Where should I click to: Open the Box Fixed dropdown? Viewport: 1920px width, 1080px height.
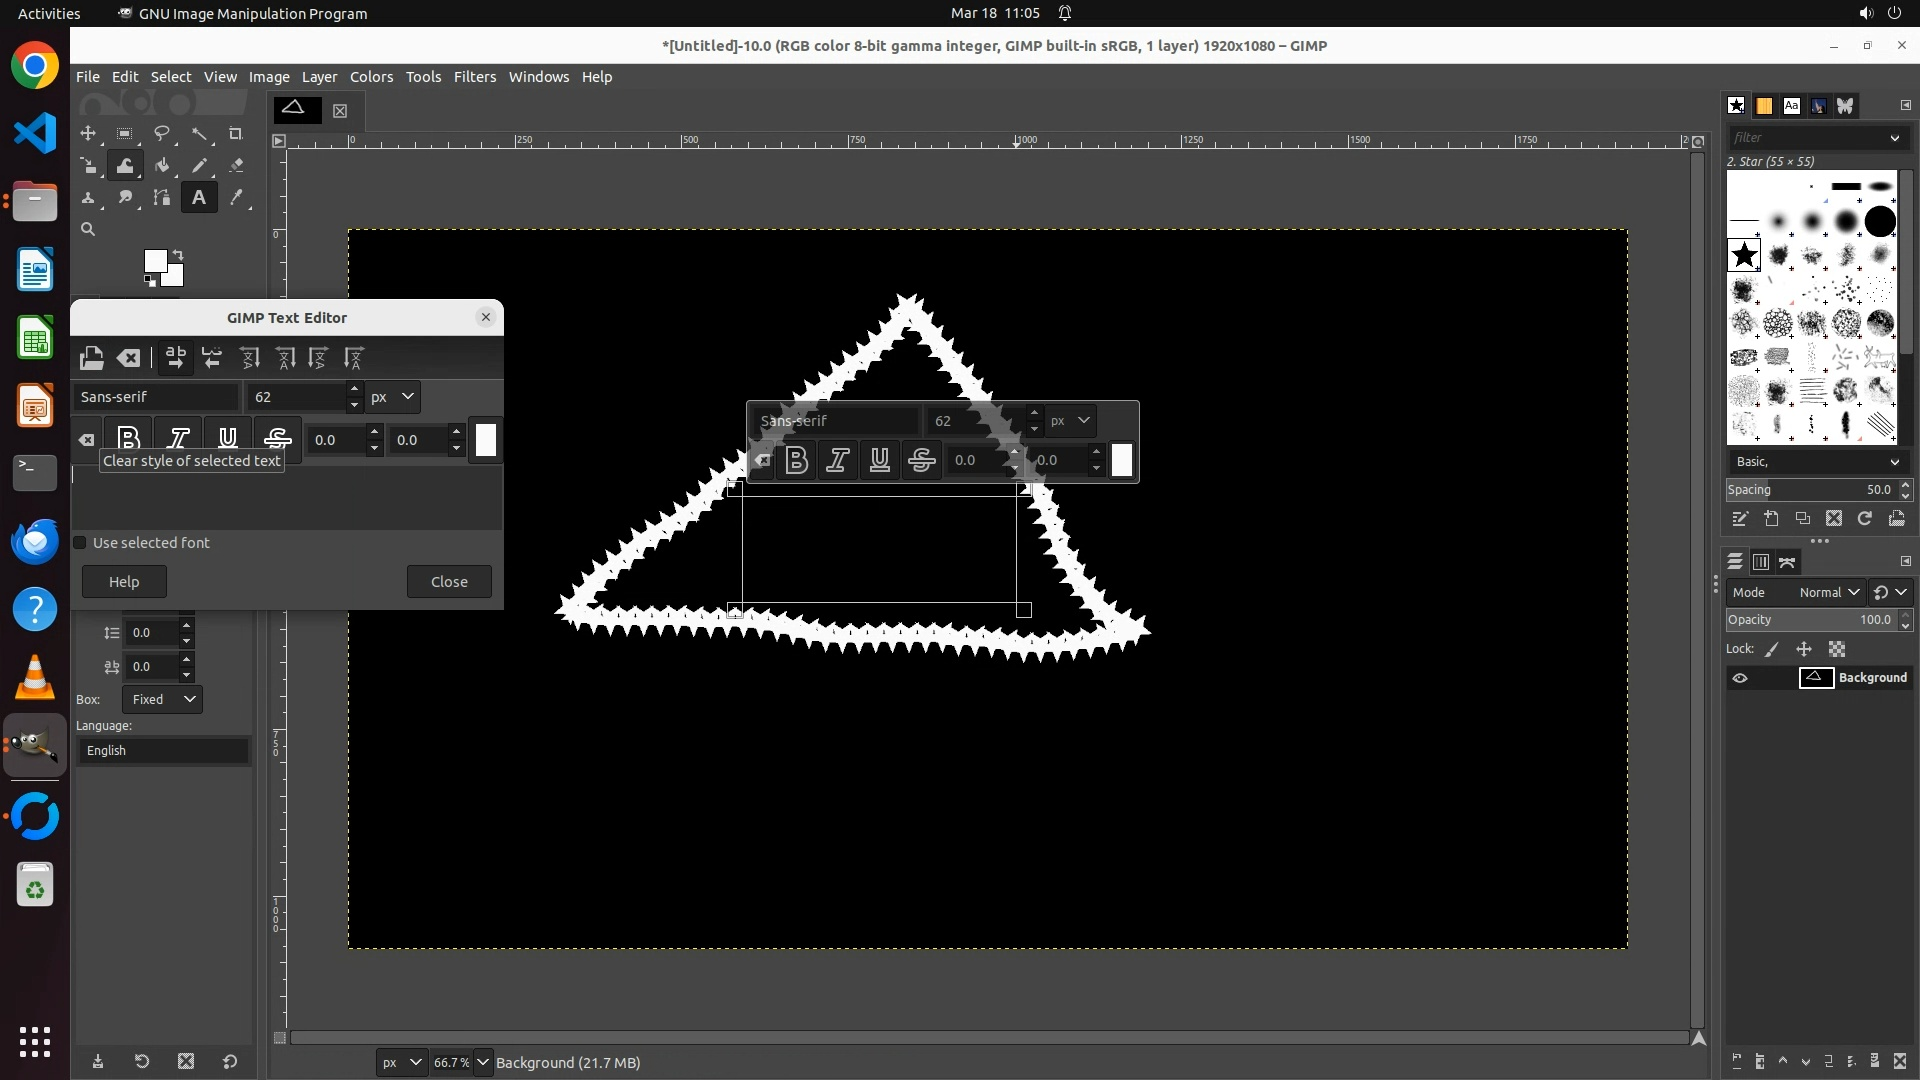pyautogui.click(x=162, y=699)
